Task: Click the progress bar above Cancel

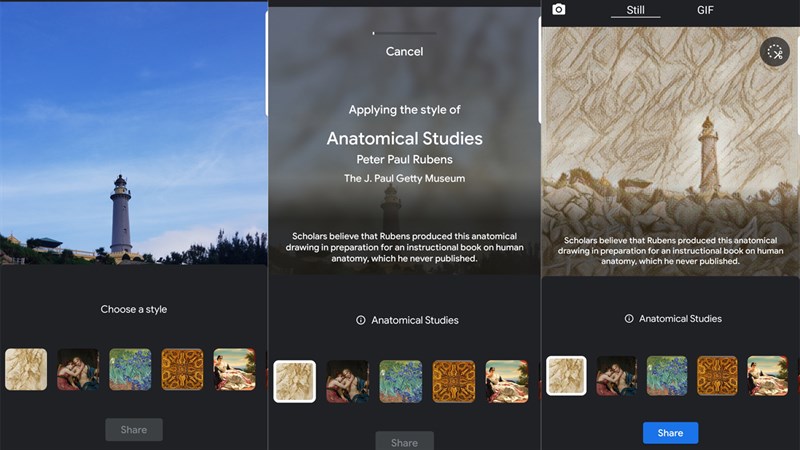Action: [x=404, y=33]
